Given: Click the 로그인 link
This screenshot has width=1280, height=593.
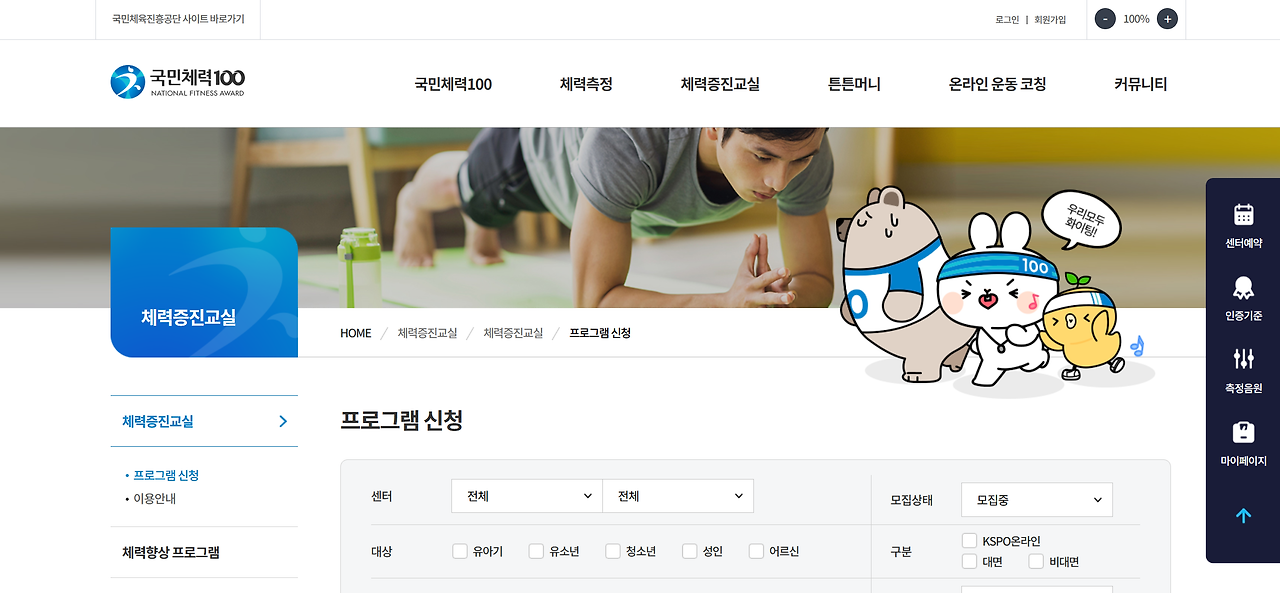Looking at the screenshot, I should (x=1007, y=19).
